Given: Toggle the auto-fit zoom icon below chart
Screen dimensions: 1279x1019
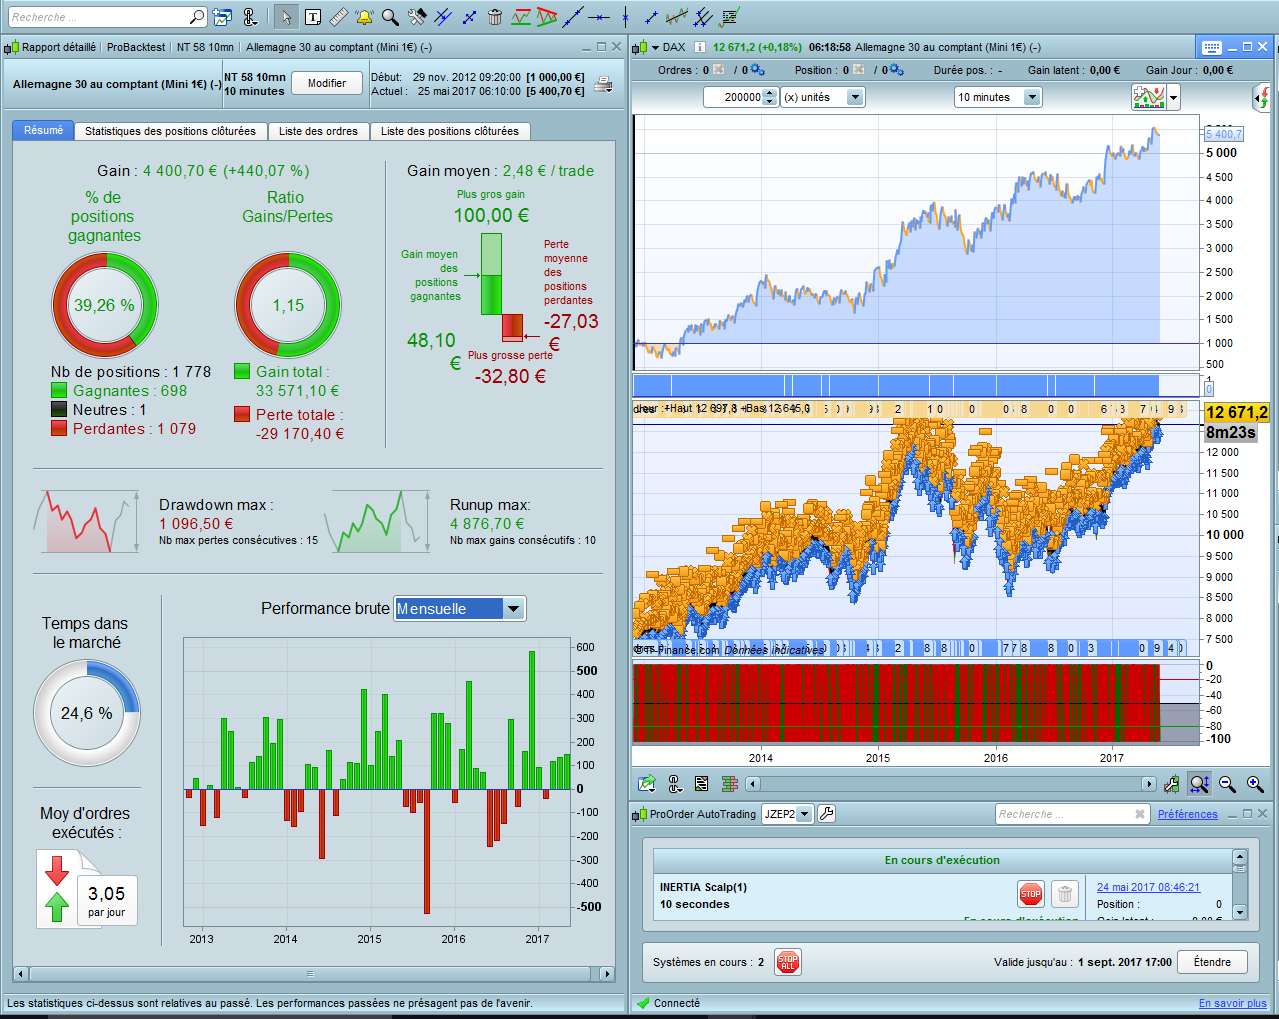Looking at the screenshot, I should [1199, 784].
